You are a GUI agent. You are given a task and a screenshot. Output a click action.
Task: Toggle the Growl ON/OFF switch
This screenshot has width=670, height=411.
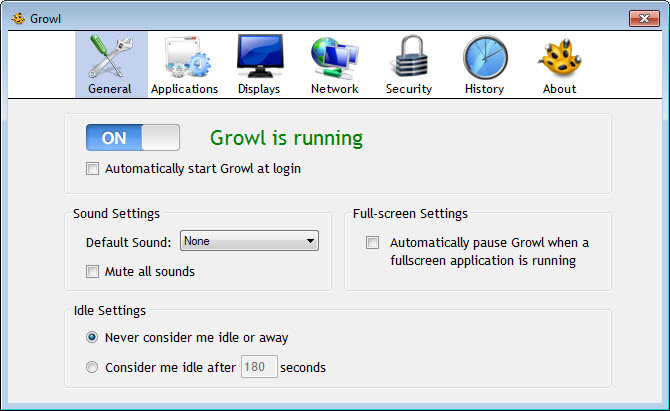tap(133, 138)
